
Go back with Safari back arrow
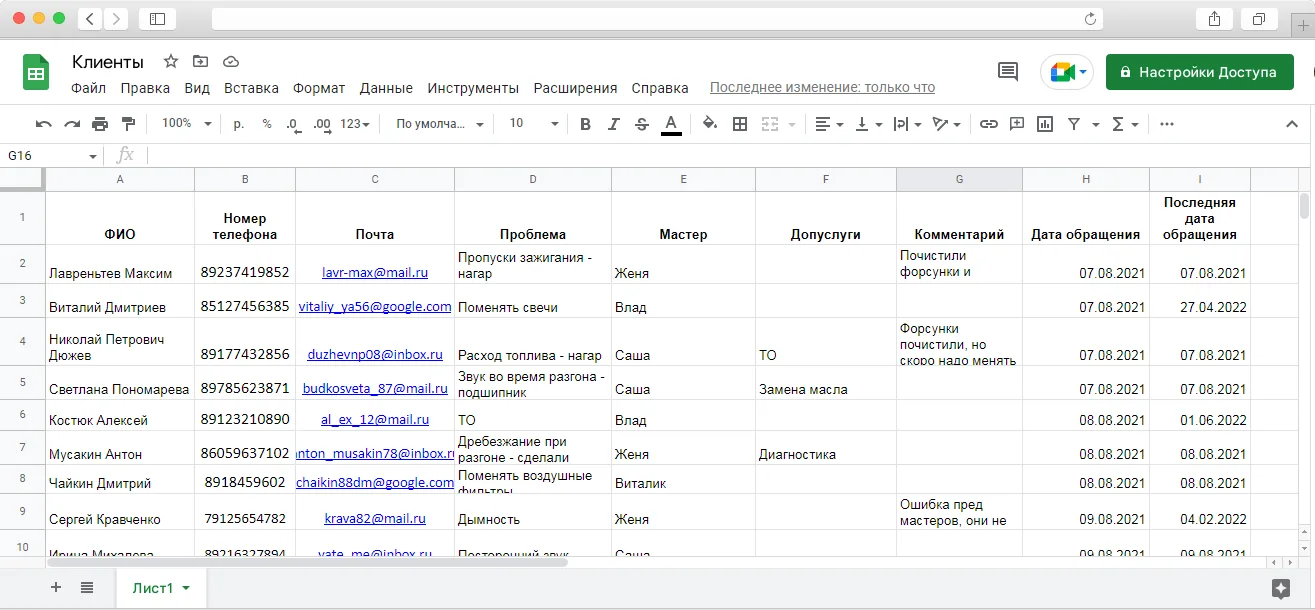90,19
